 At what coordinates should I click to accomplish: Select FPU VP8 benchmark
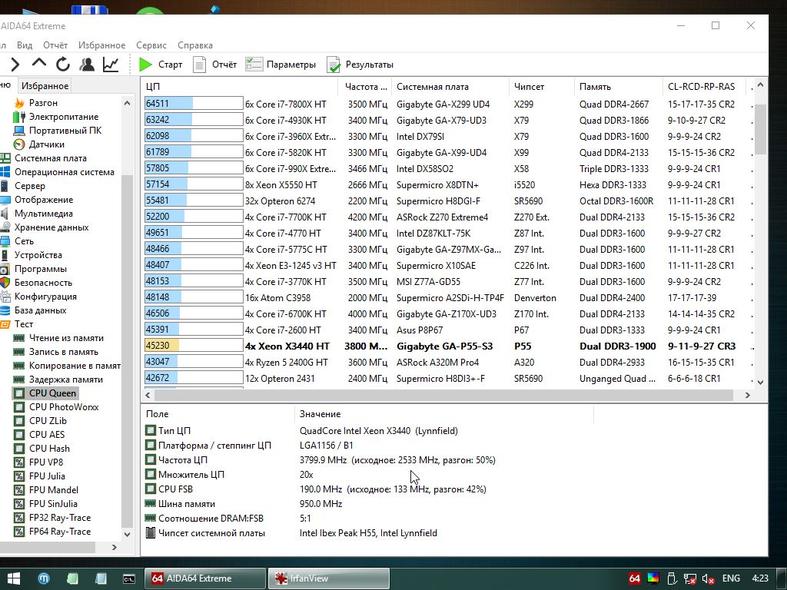(x=46, y=462)
